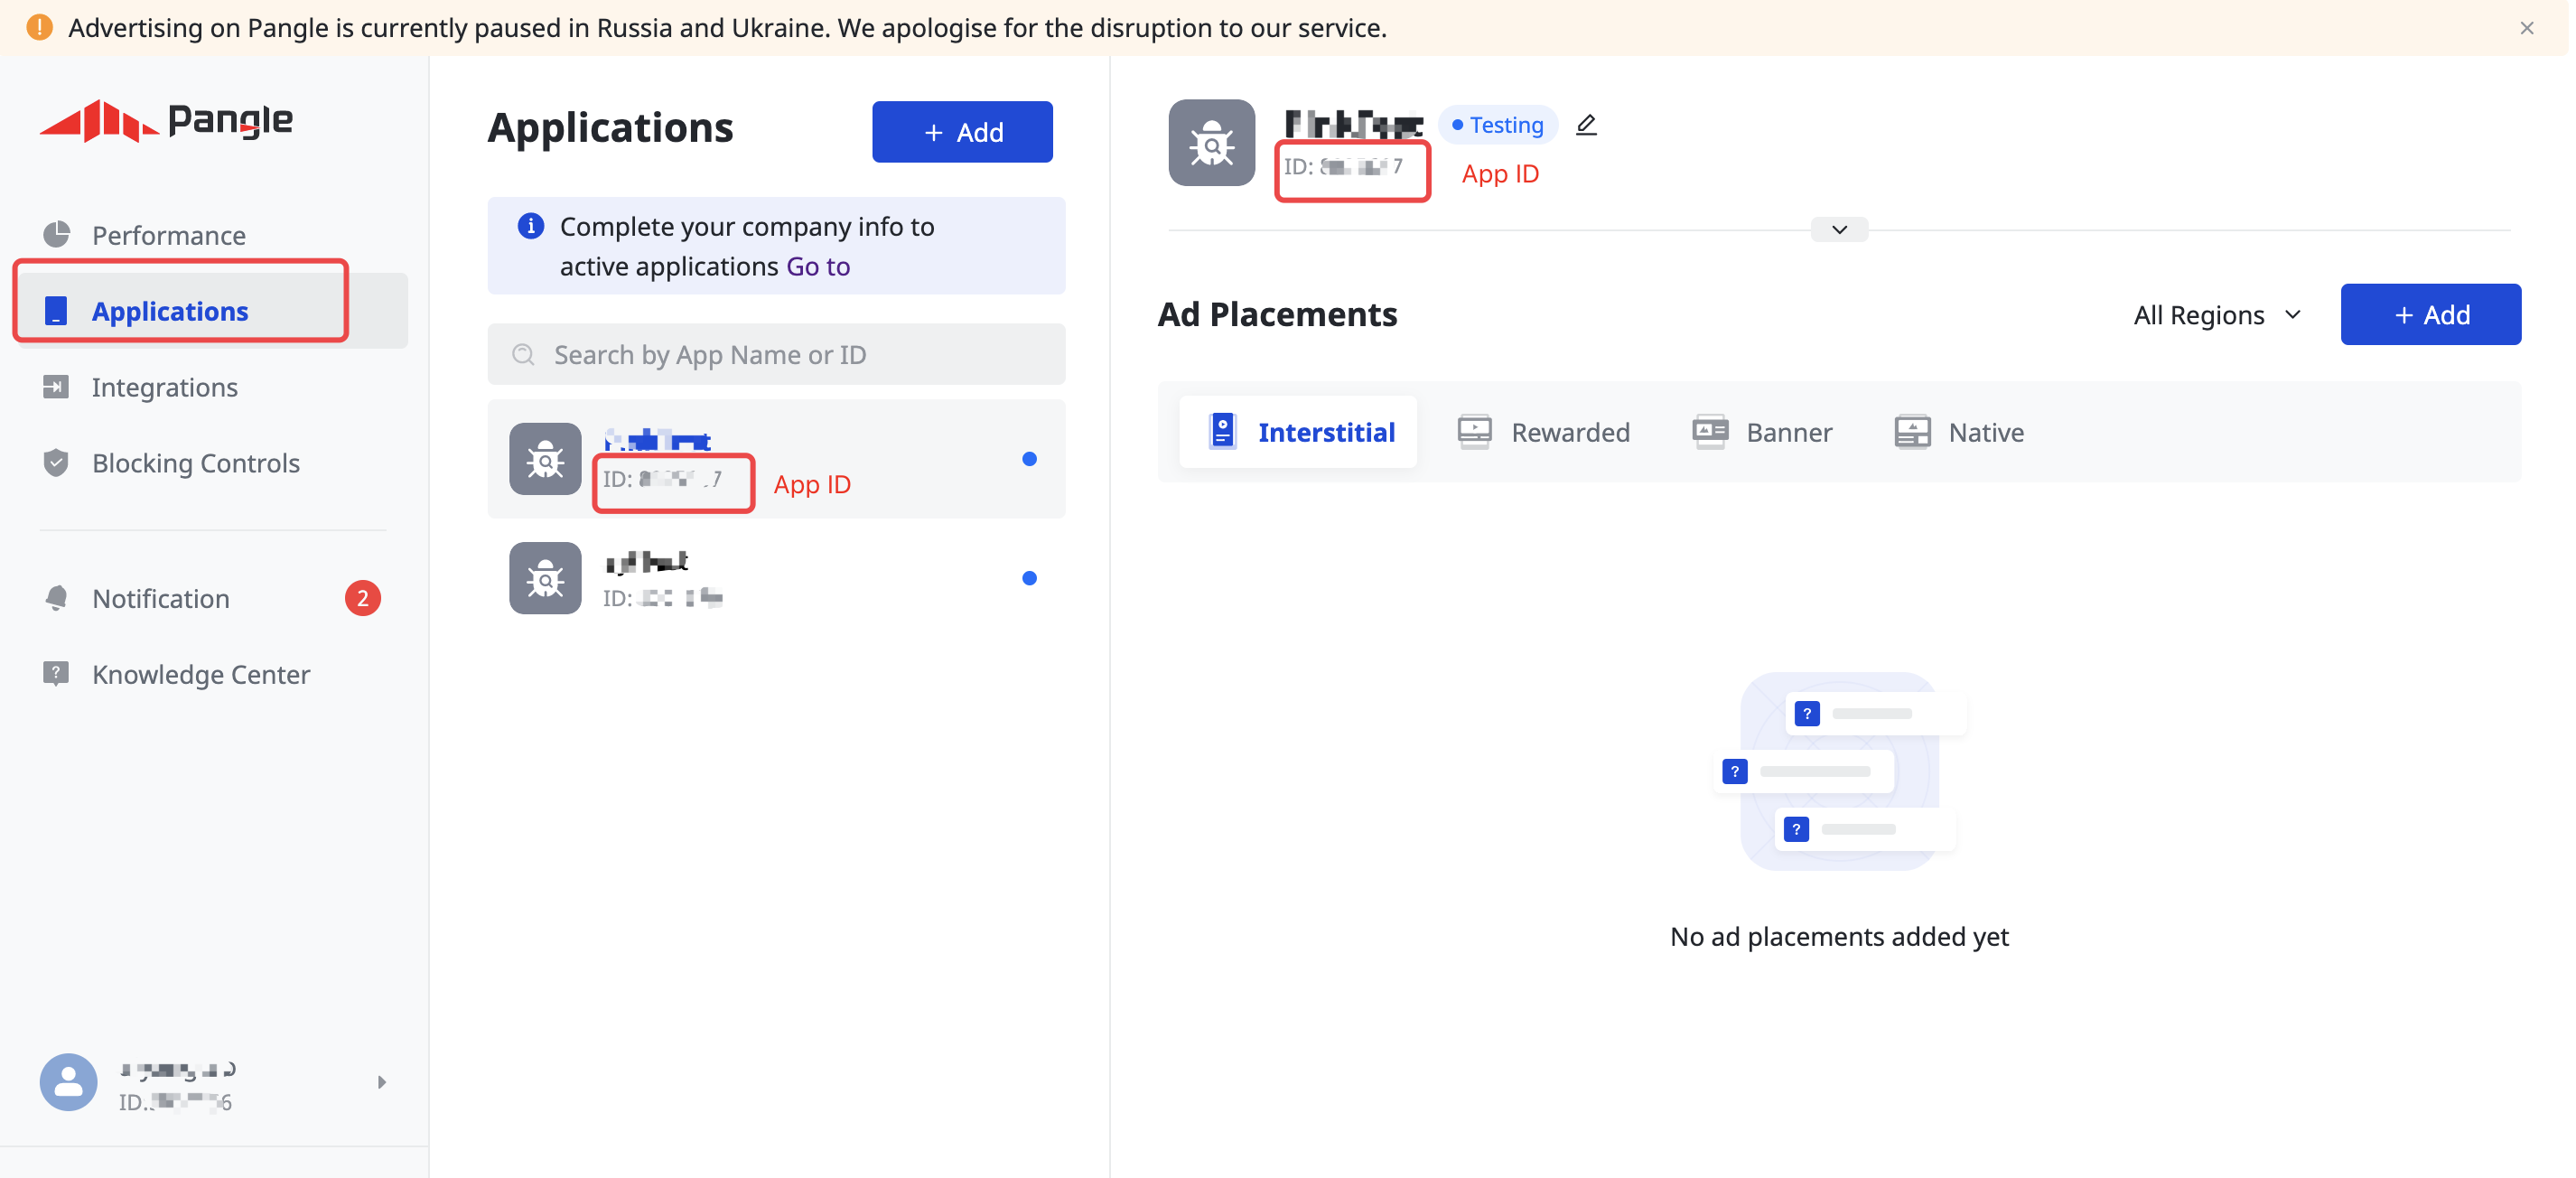
Task: Open the All Regions dropdown
Action: (2217, 315)
